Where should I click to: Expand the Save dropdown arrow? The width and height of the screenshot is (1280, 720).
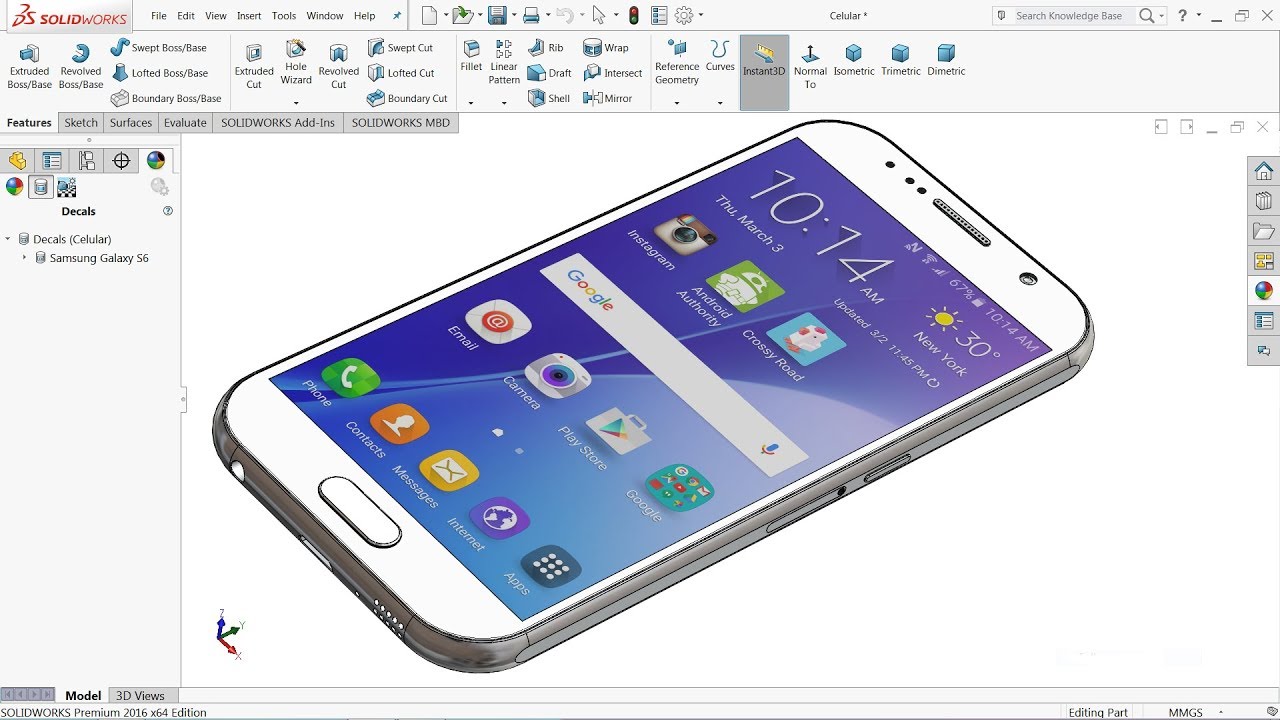514,15
